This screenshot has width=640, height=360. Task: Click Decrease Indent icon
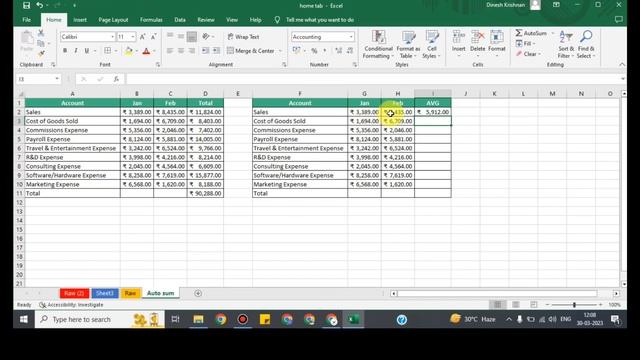click(x=205, y=51)
